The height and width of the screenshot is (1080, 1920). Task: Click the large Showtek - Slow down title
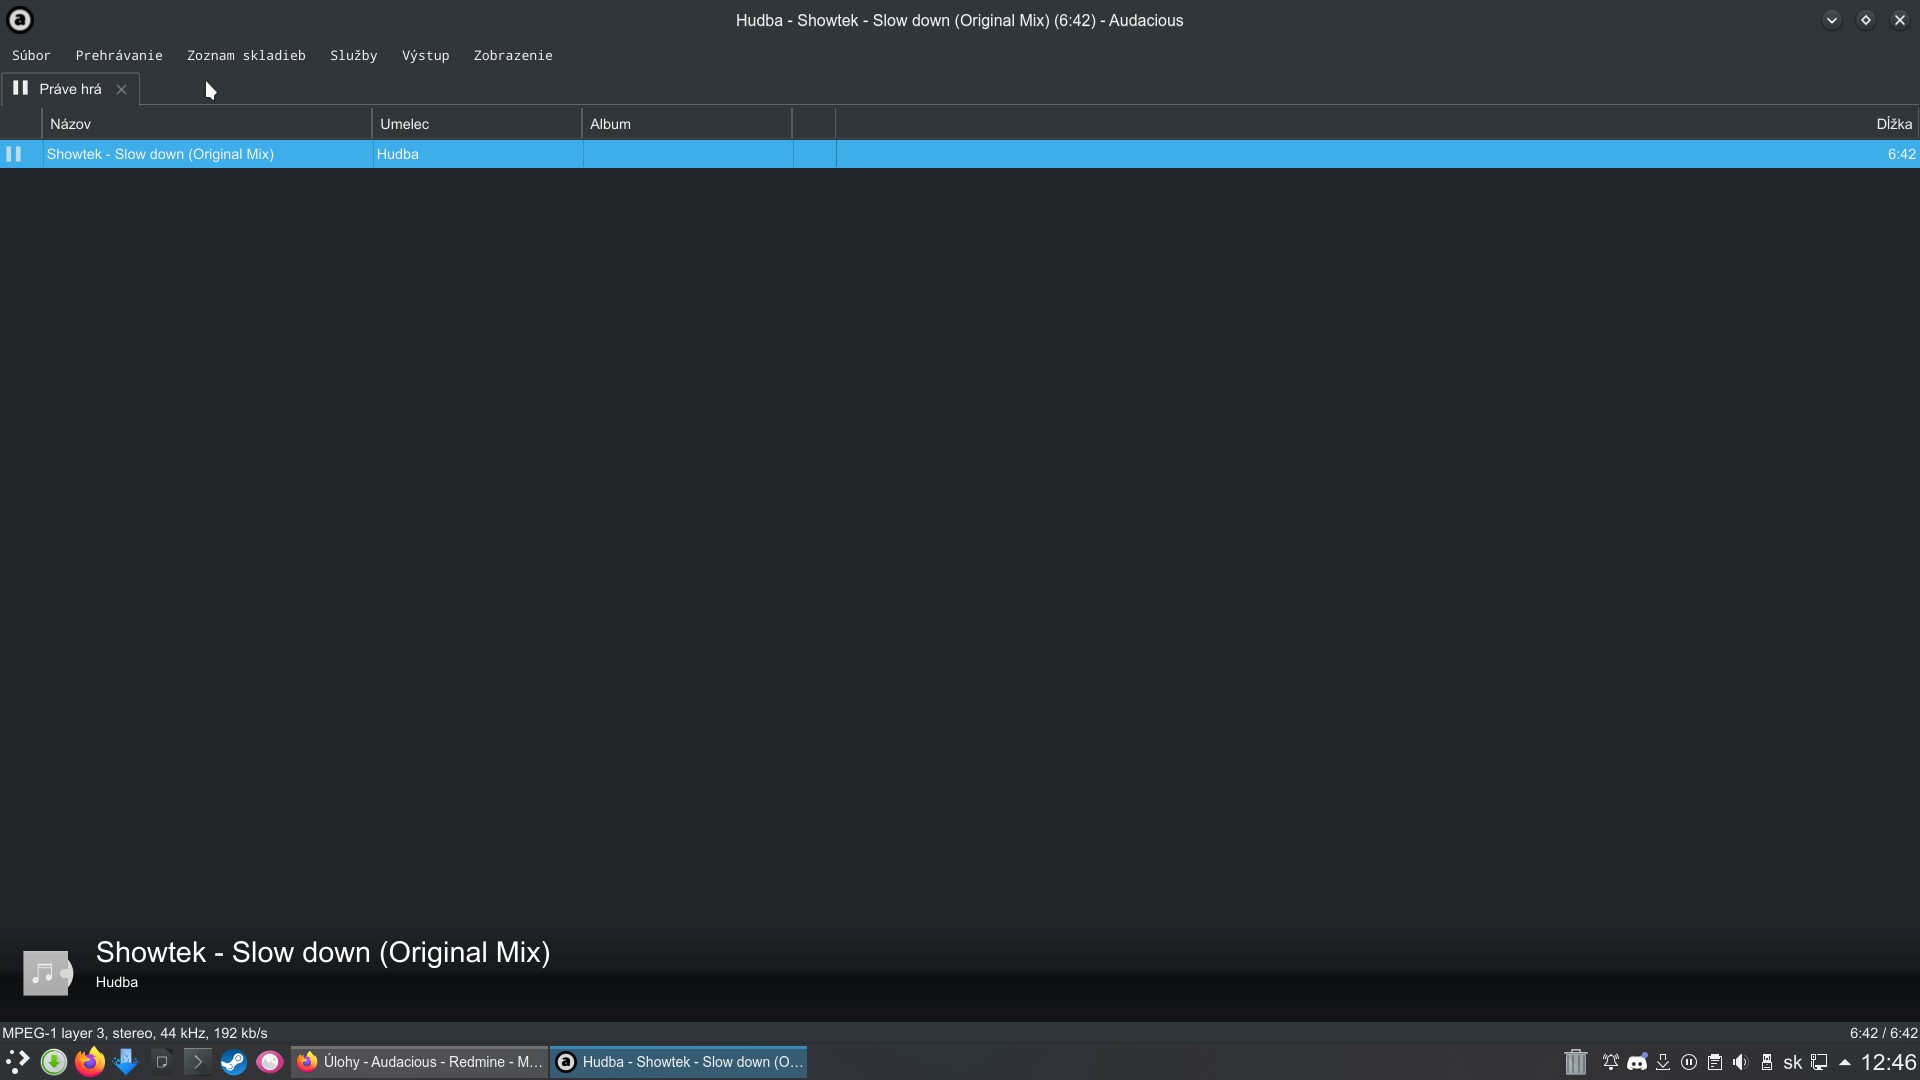tap(323, 952)
